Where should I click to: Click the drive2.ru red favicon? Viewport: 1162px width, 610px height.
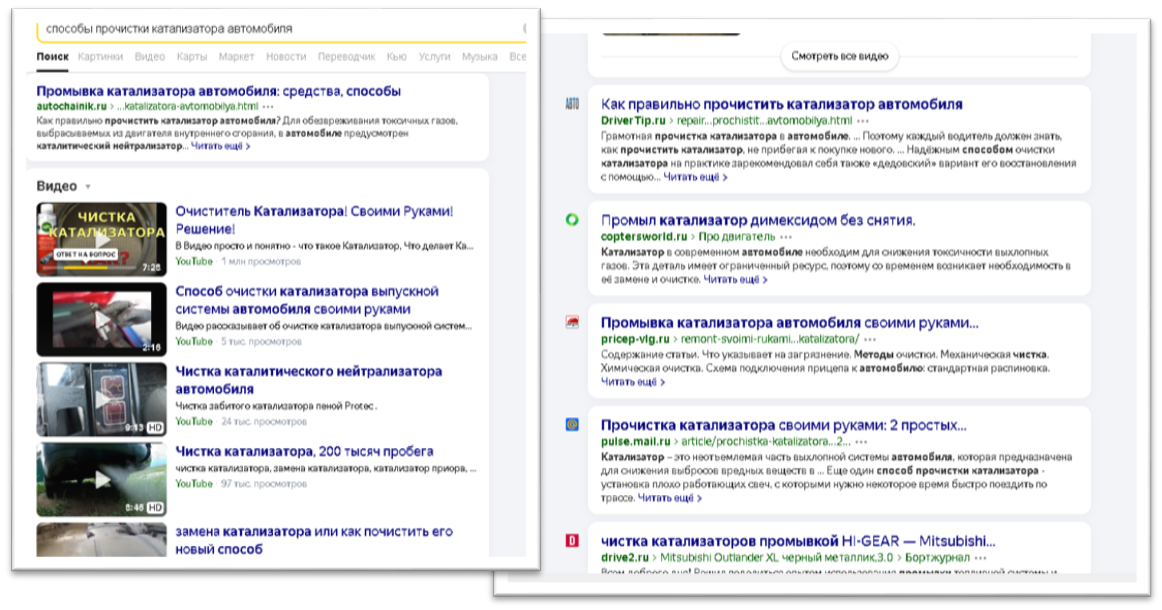(572, 541)
